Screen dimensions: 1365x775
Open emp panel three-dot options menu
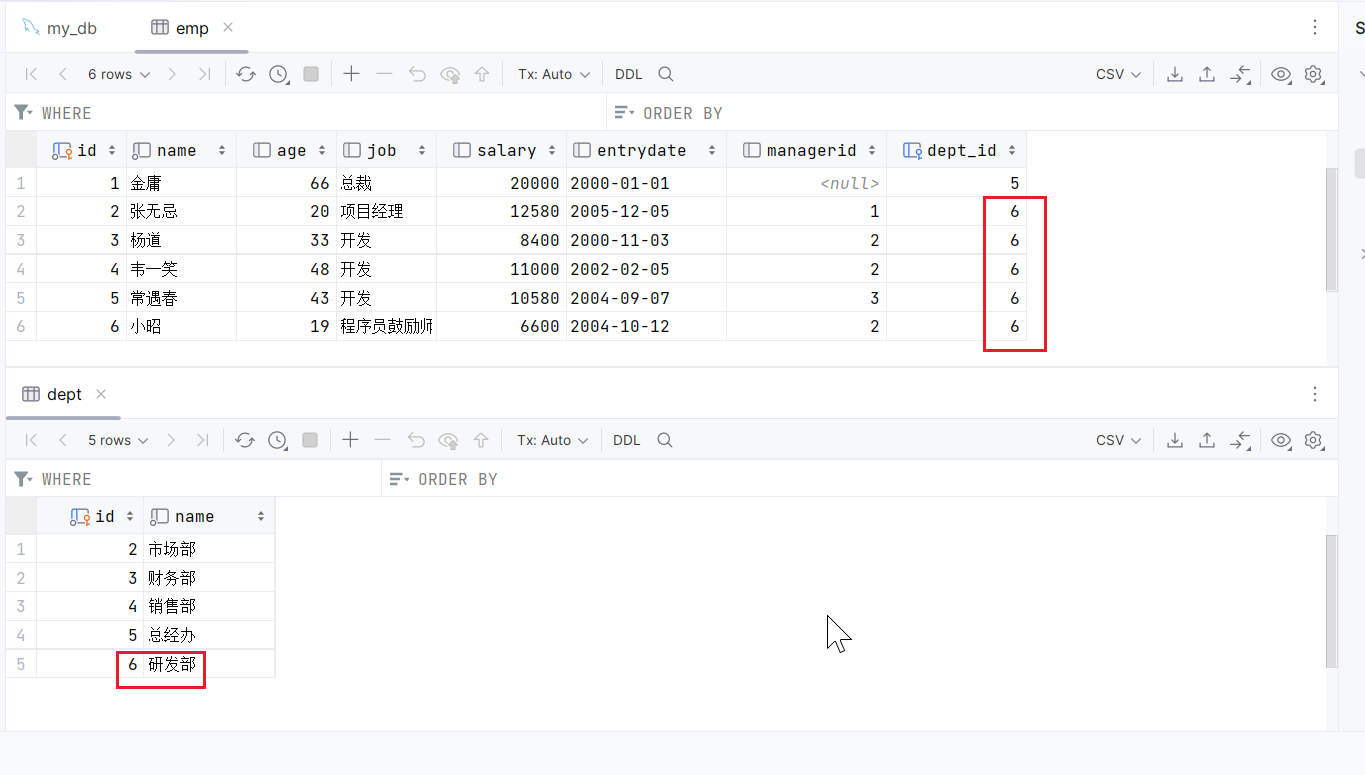[x=1314, y=28]
